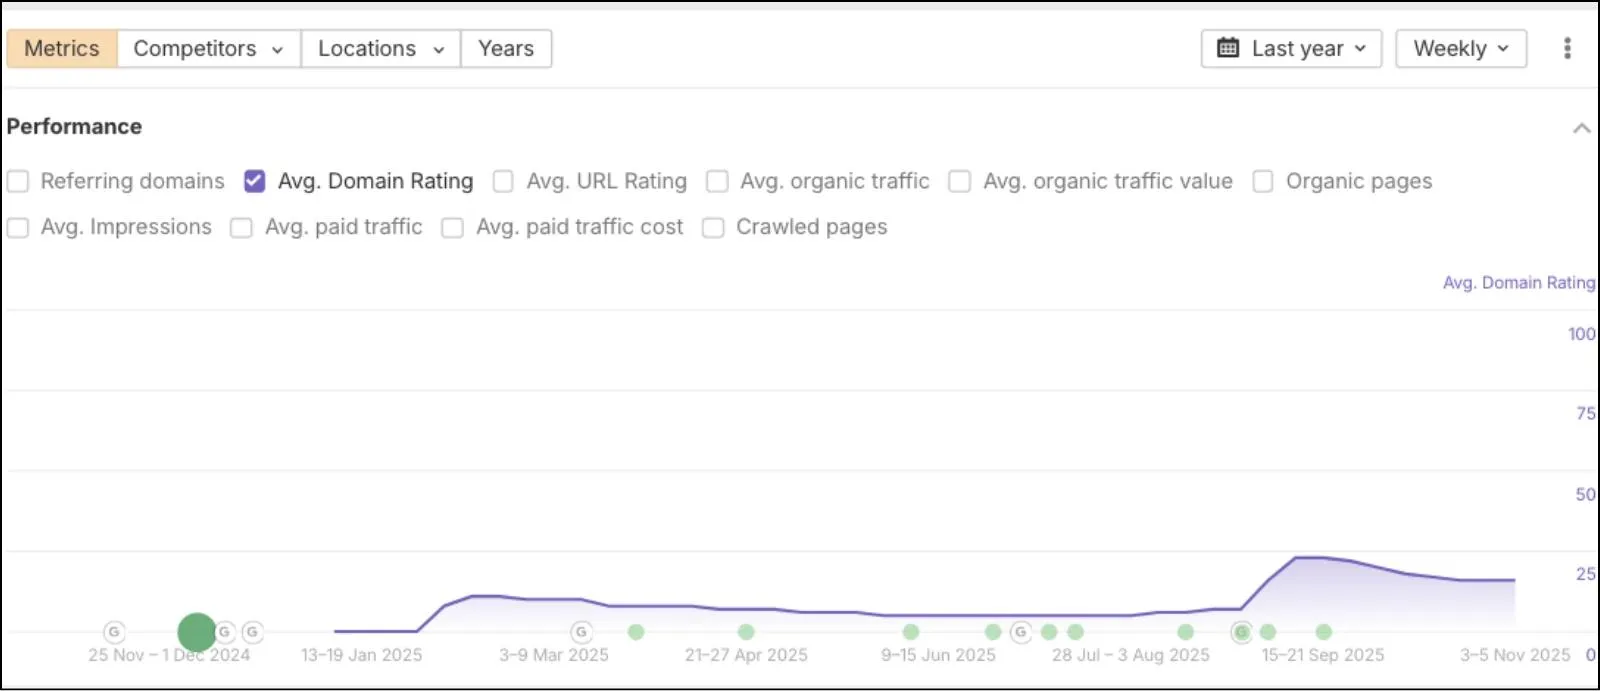Enable the Referring domains checkbox
The height and width of the screenshot is (691, 1600).
click(x=18, y=181)
